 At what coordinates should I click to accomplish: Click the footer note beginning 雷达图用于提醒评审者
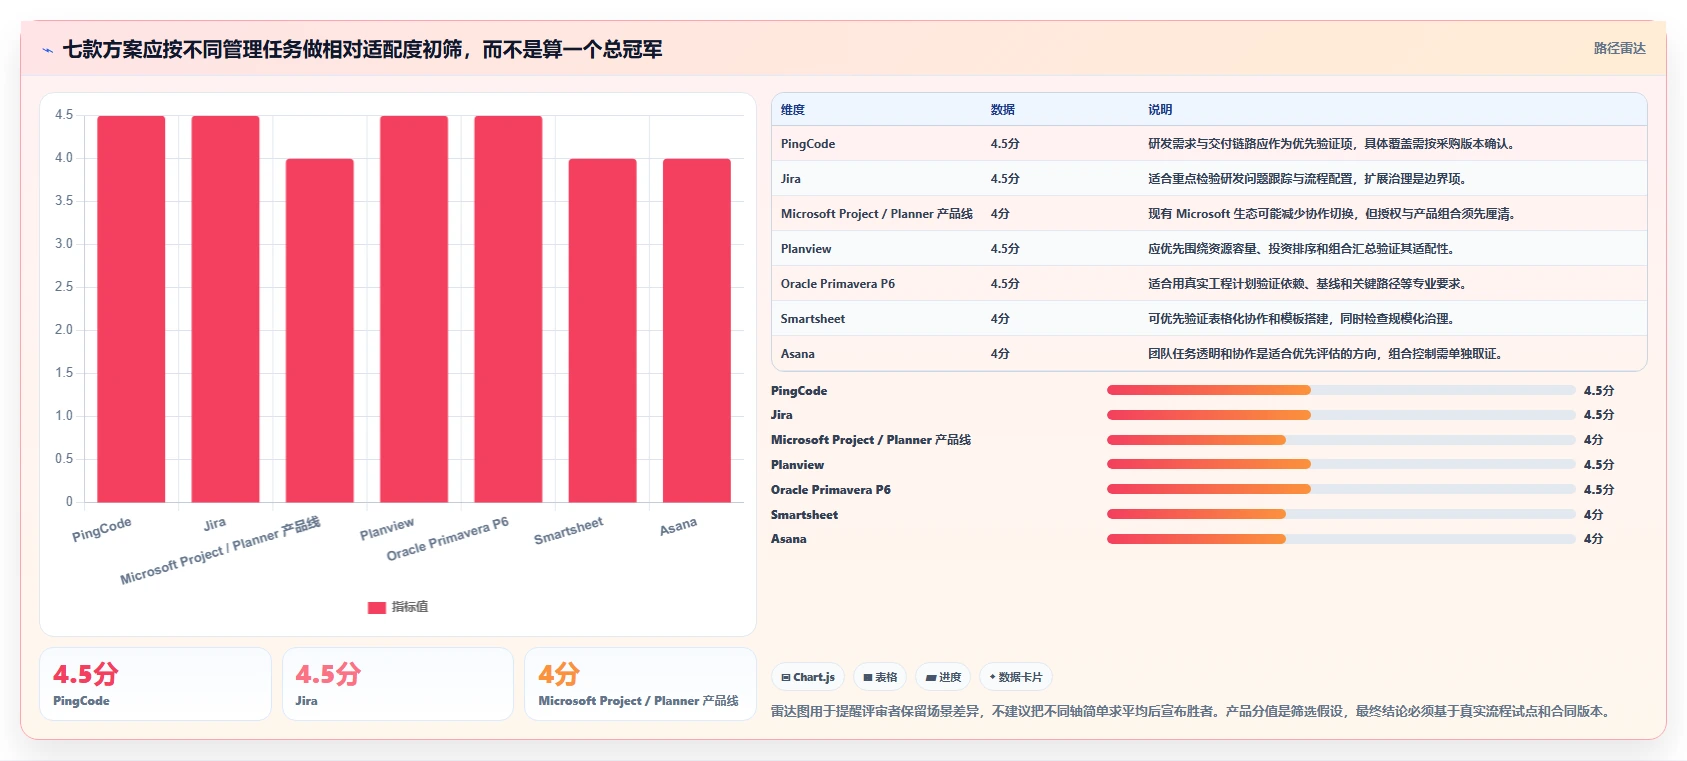coord(1192,712)
